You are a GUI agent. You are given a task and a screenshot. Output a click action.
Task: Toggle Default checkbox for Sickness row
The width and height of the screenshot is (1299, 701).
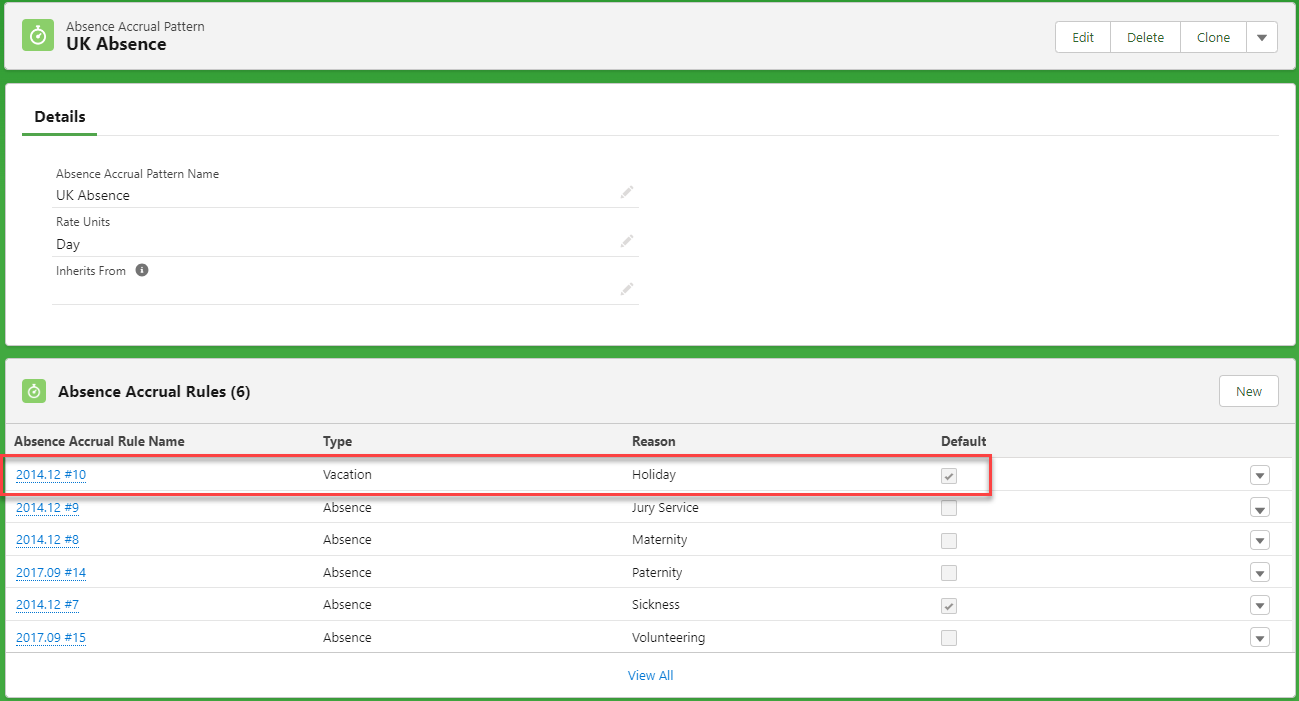pyautogui.click(x=949, y=606)
